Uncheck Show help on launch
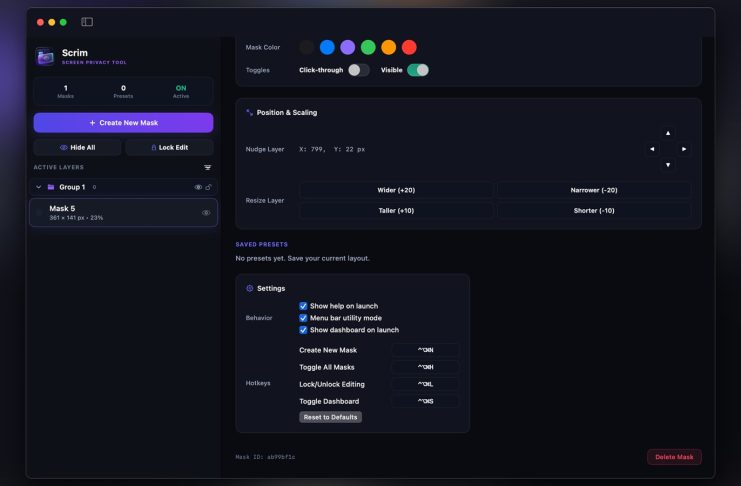741x486 pixels. click(303, 306)
